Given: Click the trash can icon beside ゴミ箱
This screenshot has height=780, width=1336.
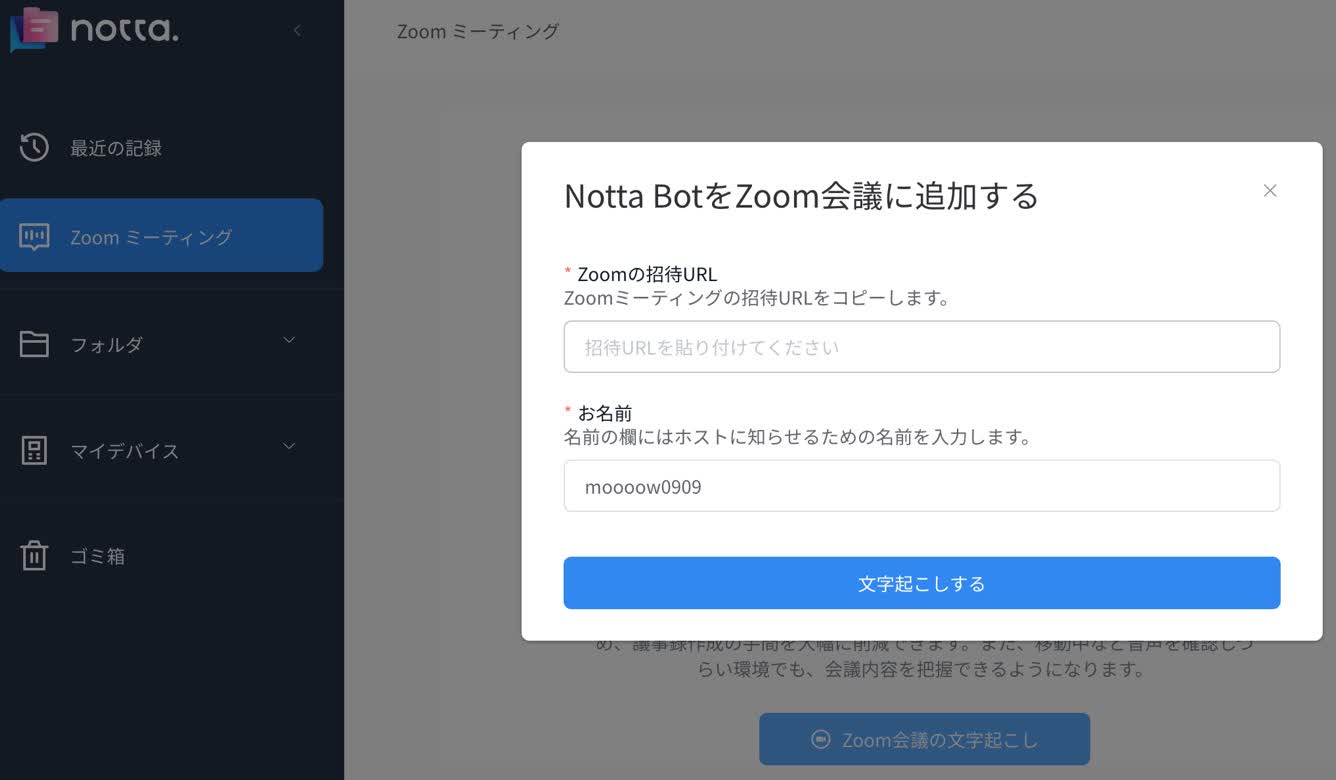Looking at the screenshot, I should (34, 555).
